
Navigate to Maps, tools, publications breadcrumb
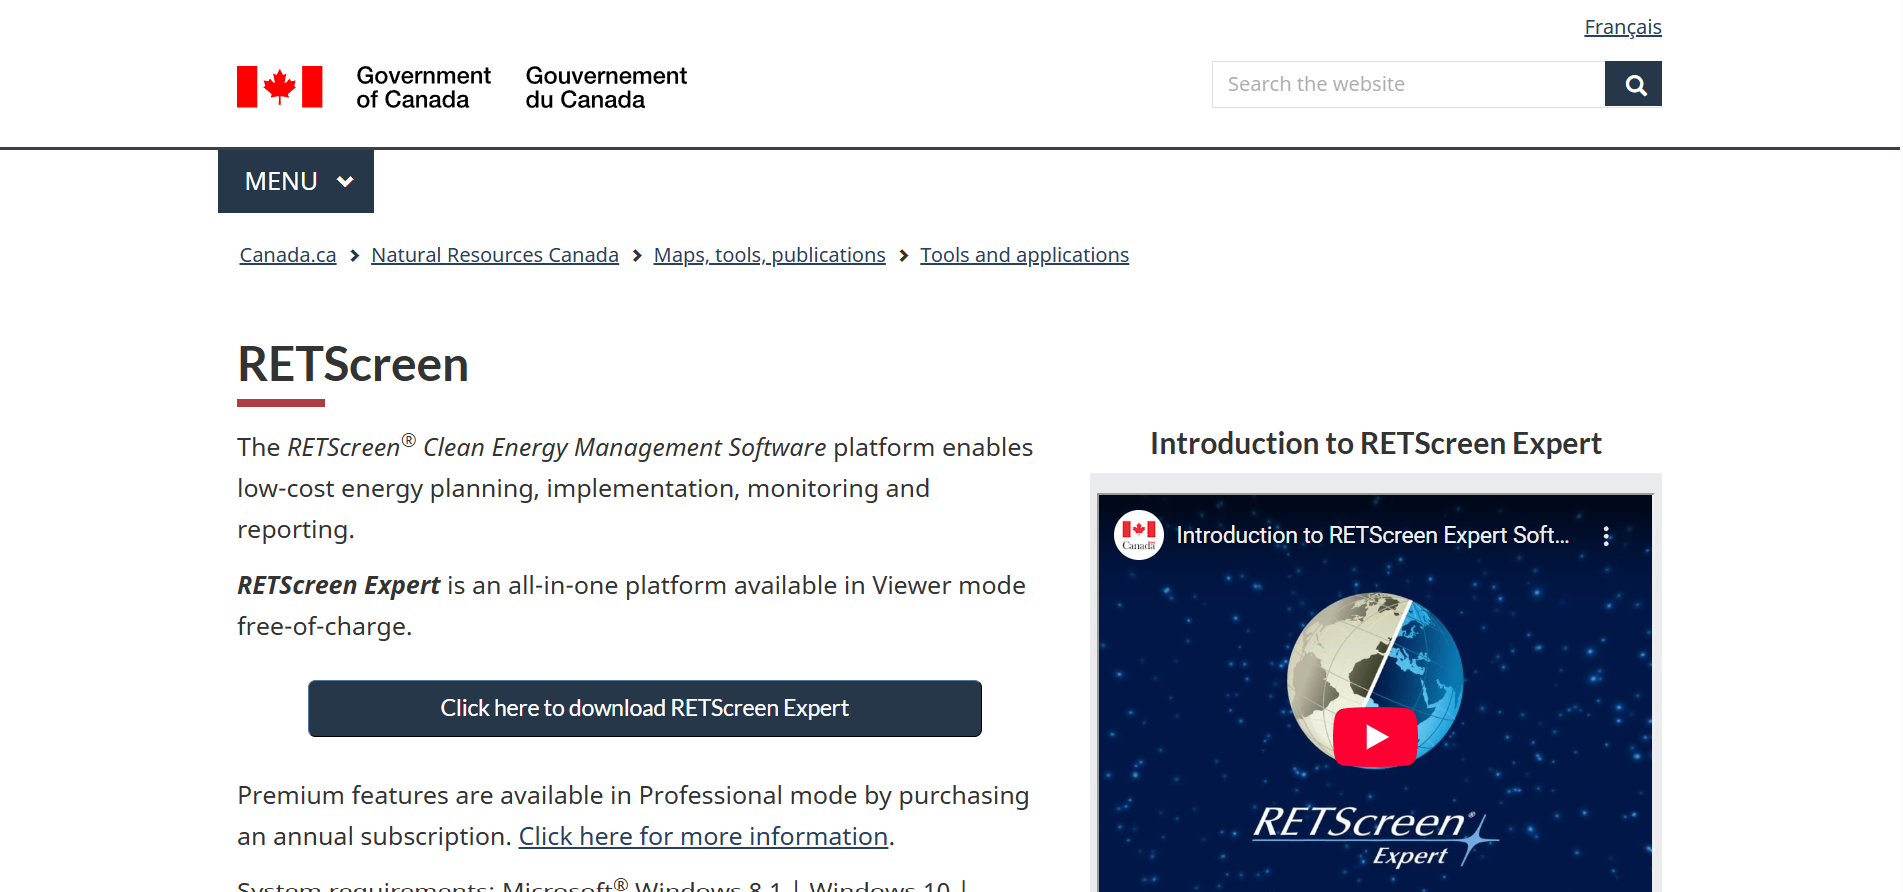point(769,255)
